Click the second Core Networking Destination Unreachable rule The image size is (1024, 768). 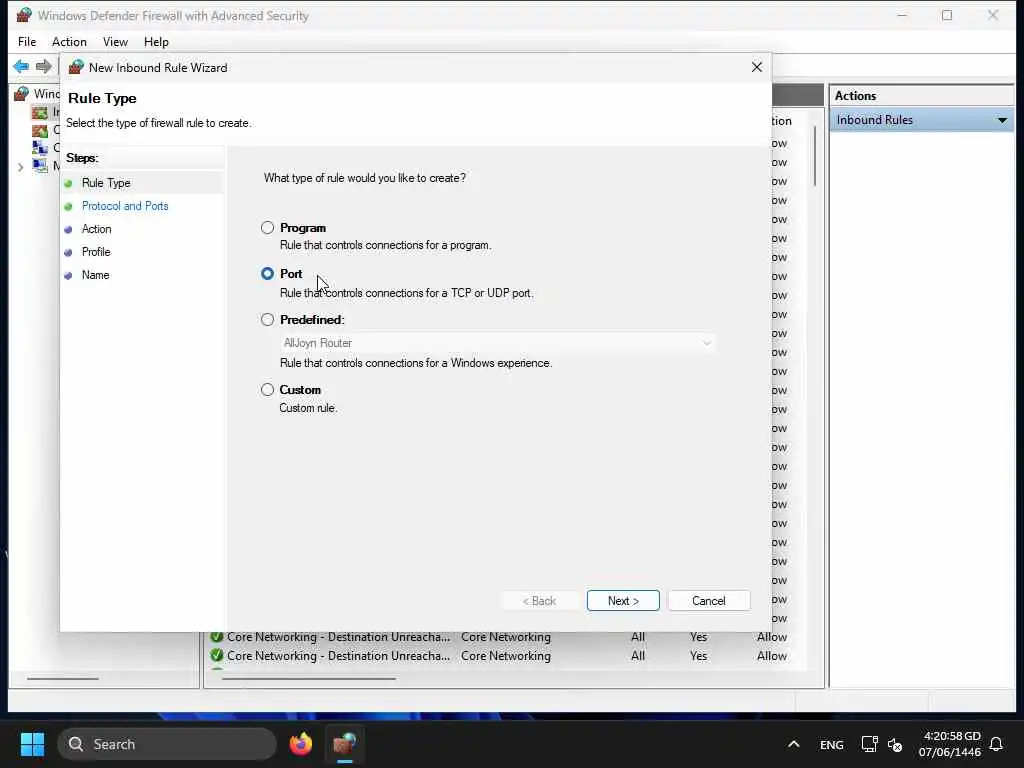[x=338, y=656]
